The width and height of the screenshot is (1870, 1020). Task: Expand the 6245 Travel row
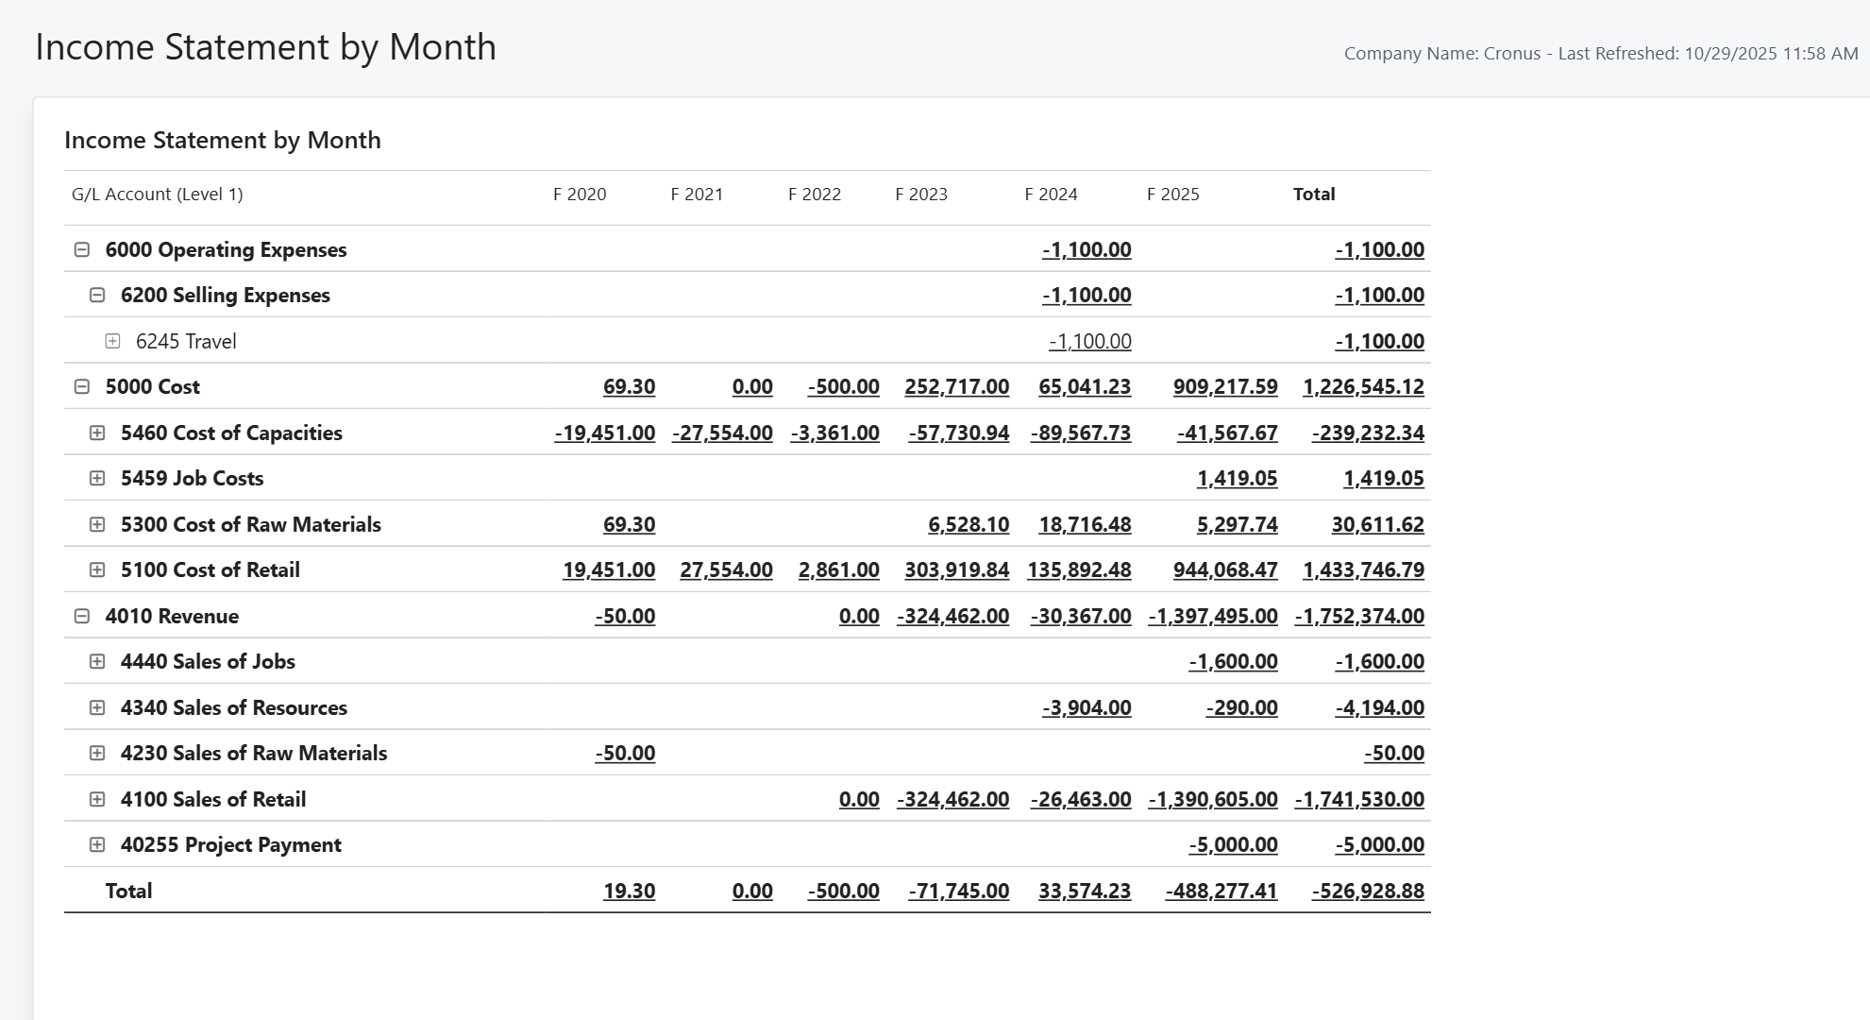coord(113,341)
